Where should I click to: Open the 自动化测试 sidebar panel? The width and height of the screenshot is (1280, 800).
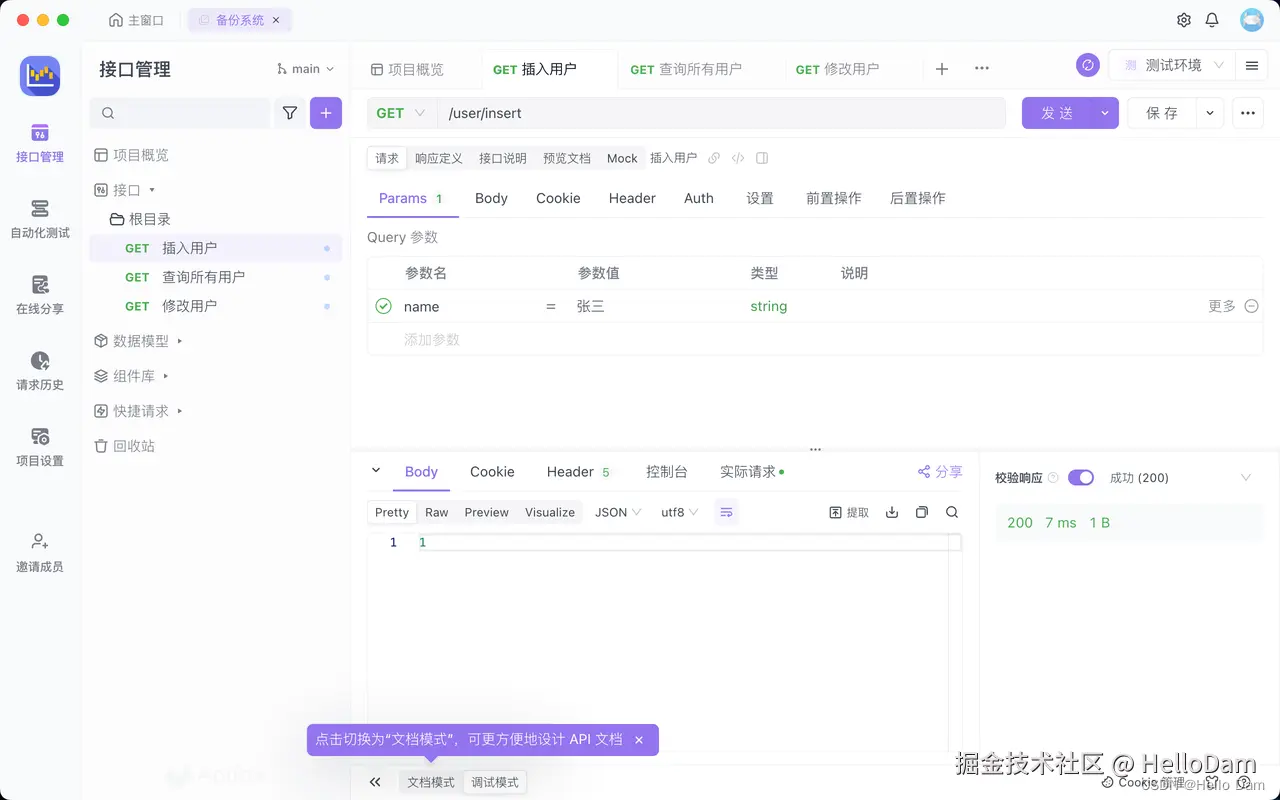click(x=39, y=218)
